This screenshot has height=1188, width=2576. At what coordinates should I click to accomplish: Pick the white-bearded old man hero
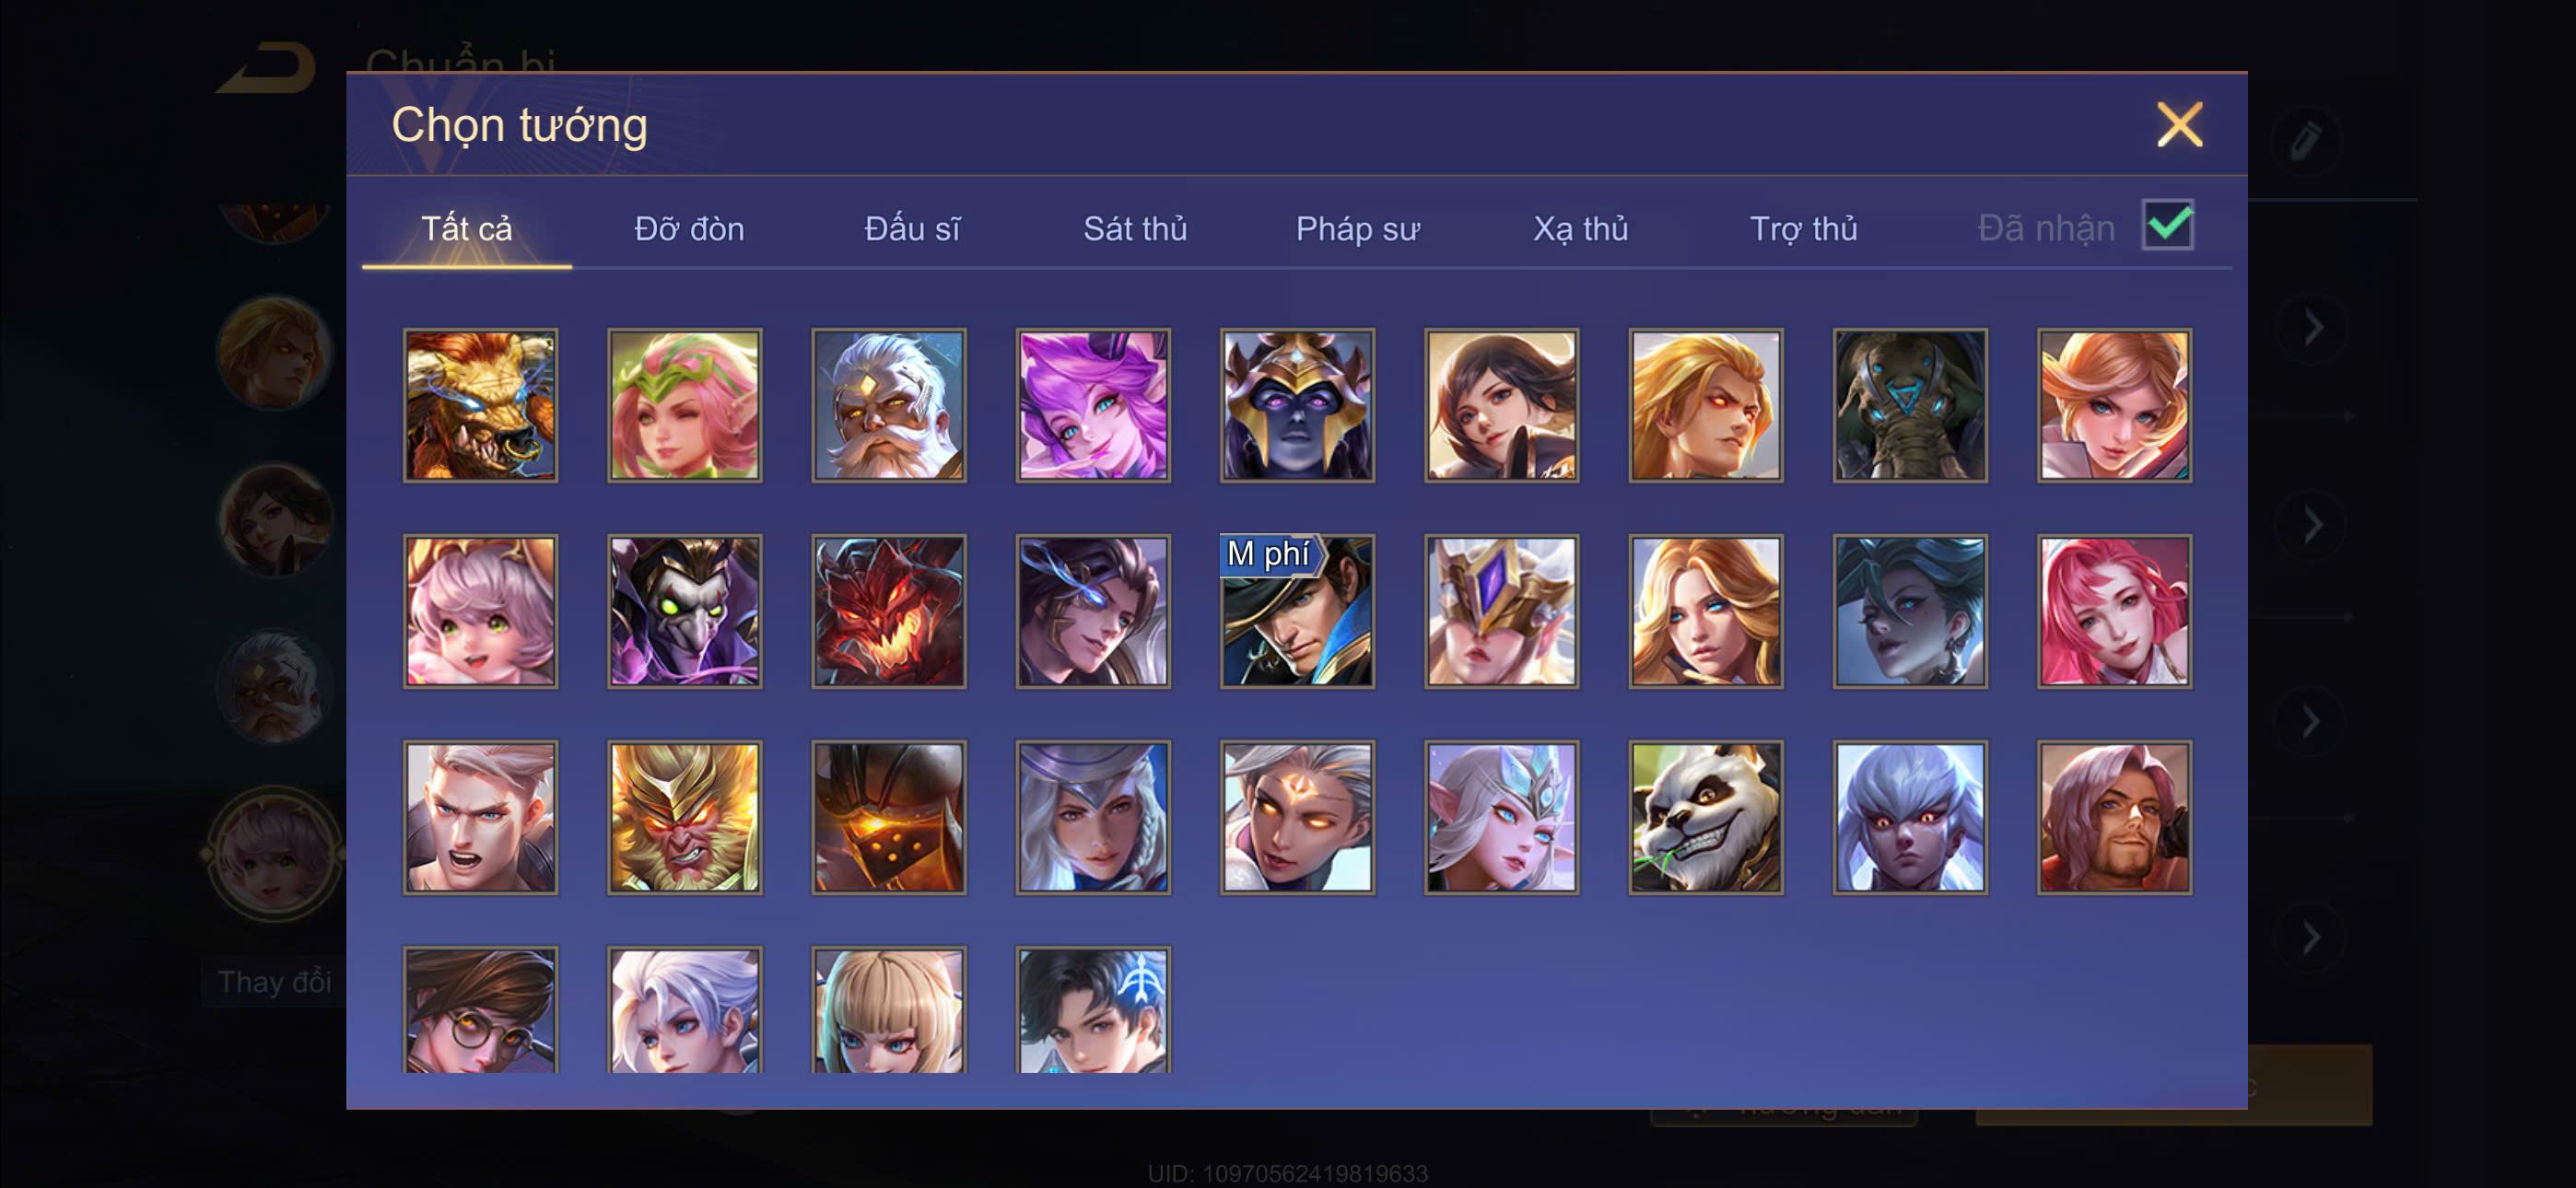pyautogui.click(x=888, y=405)
